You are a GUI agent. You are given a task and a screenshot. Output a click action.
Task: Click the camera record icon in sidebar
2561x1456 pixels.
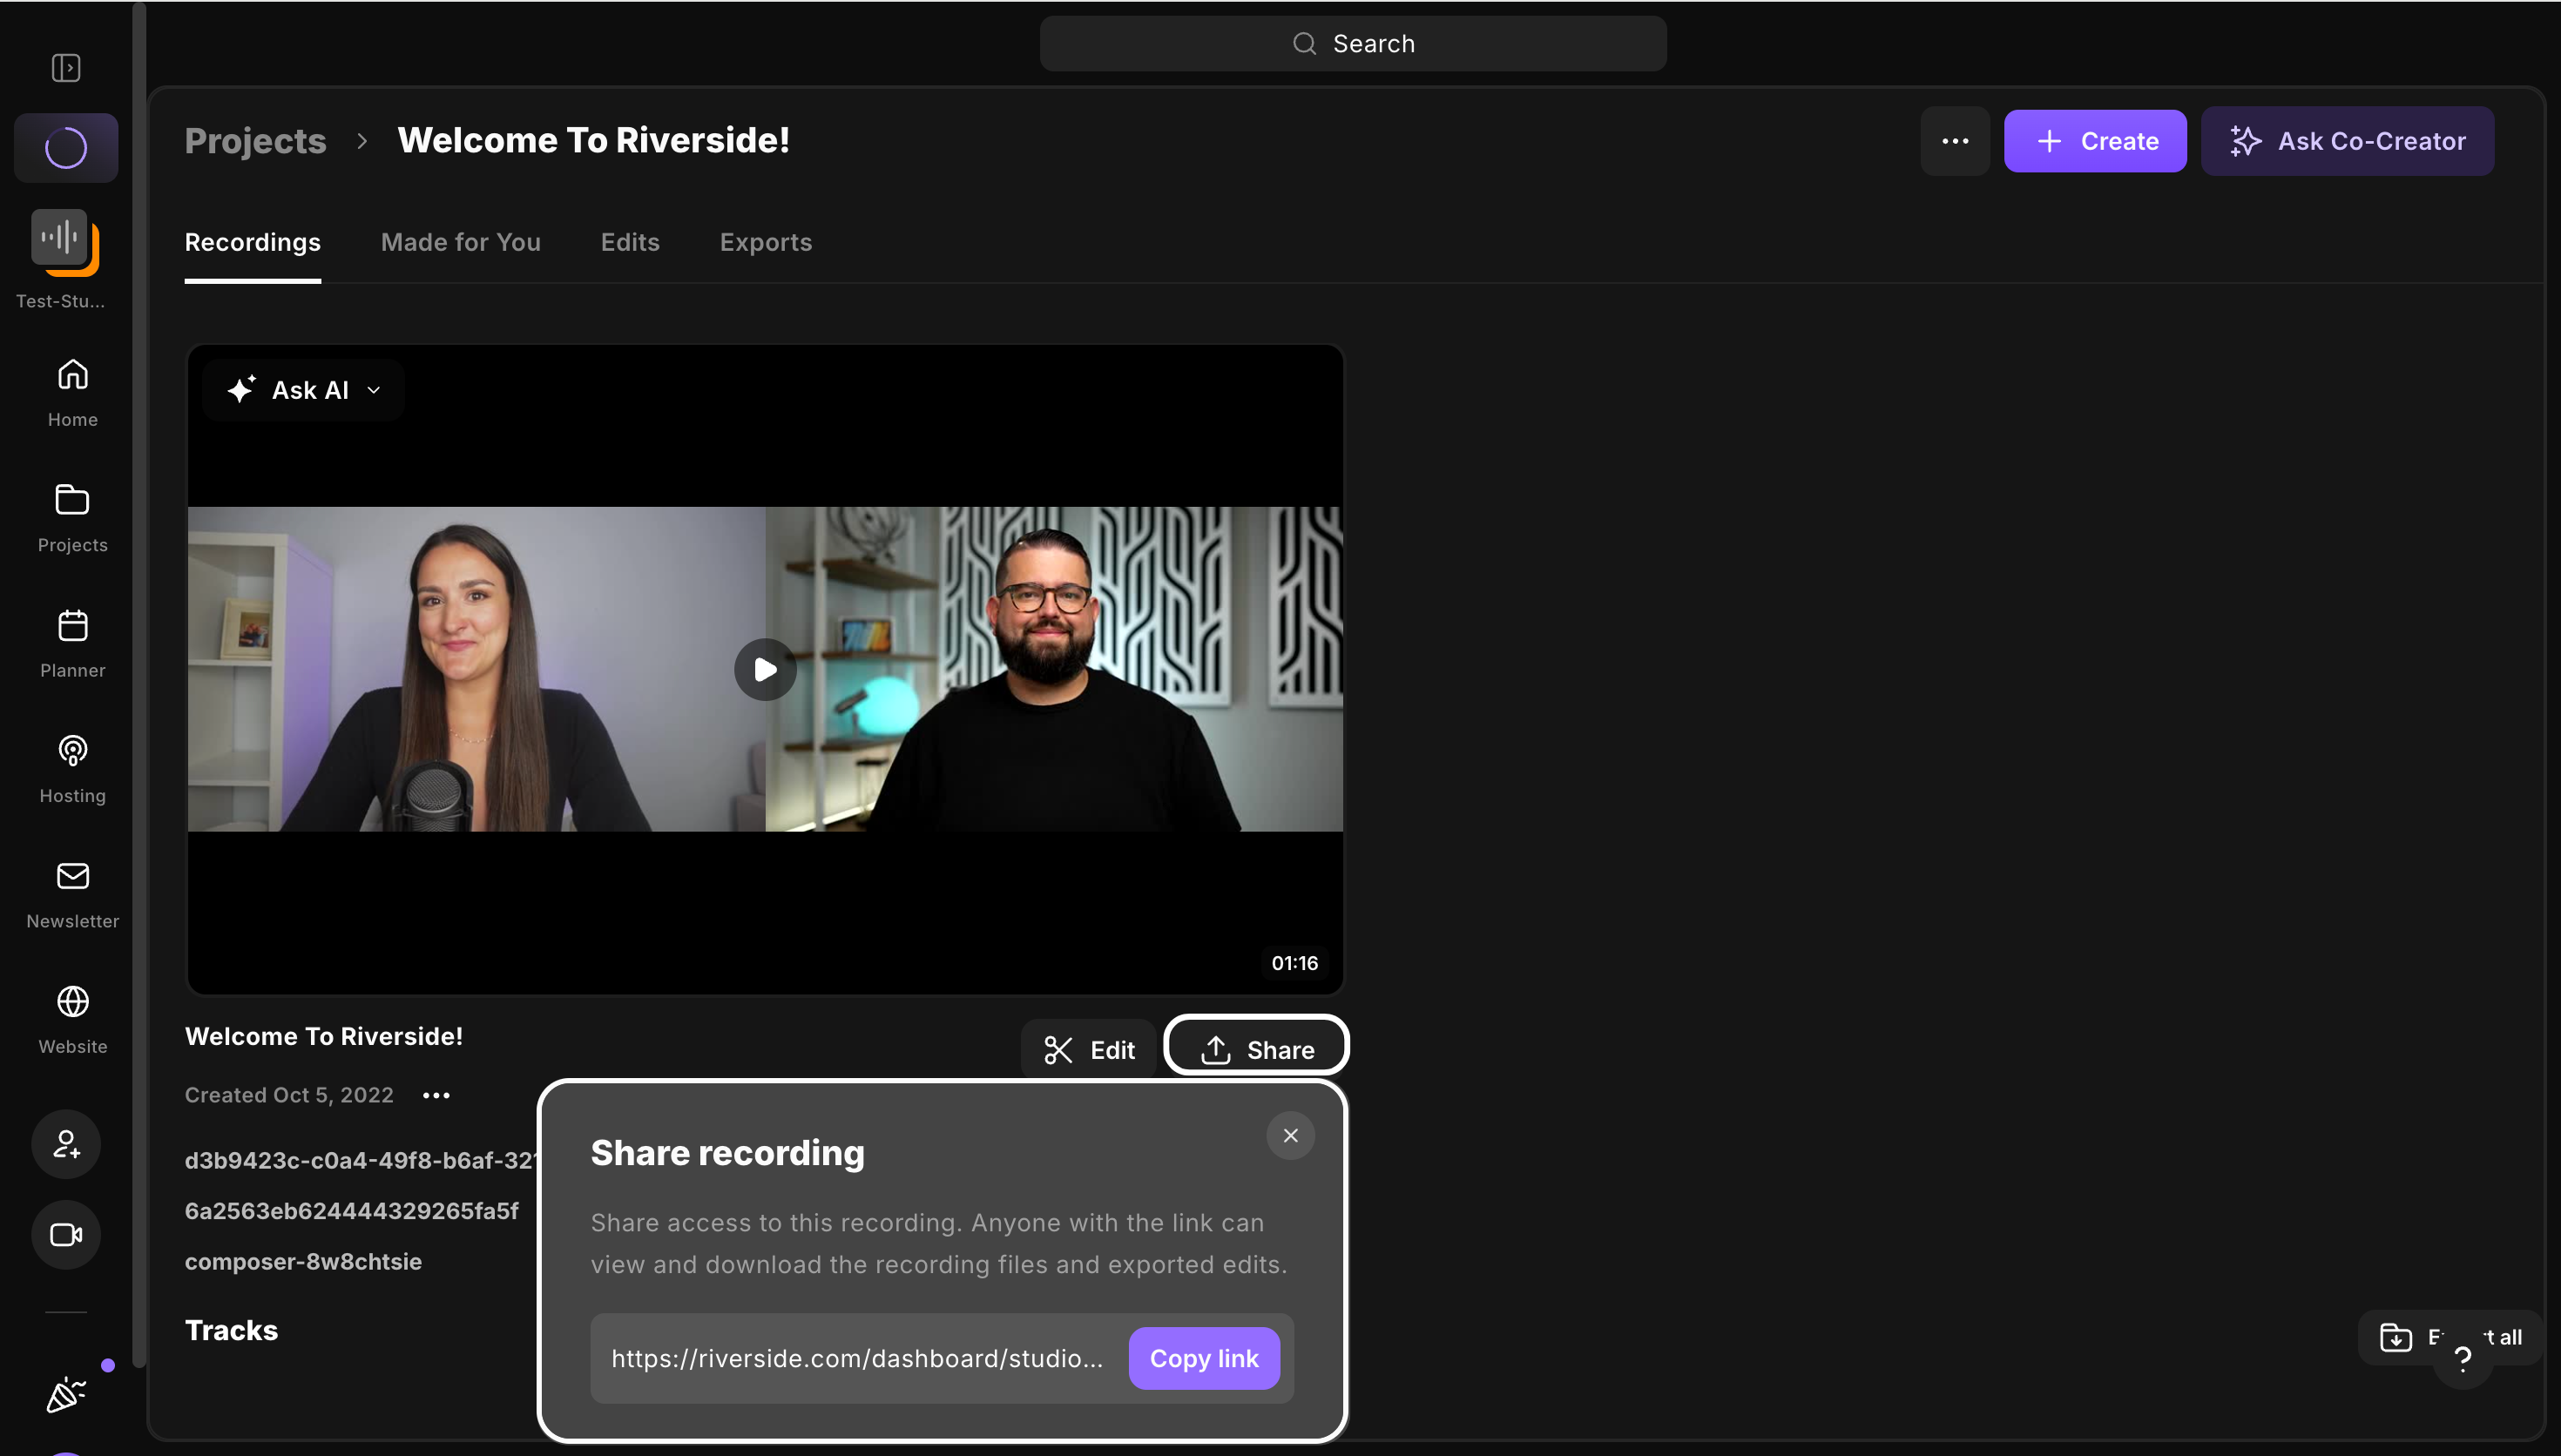66,1235
